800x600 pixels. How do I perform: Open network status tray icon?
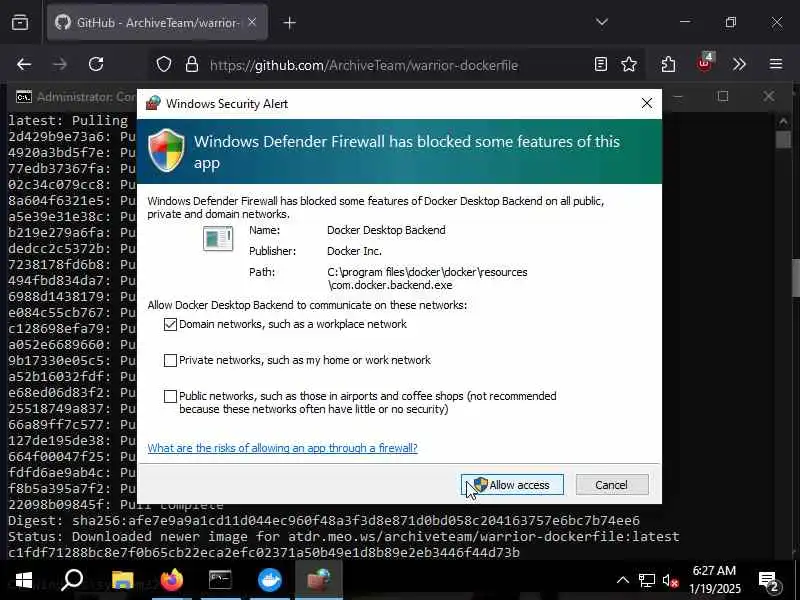click(x=646, y=580)
